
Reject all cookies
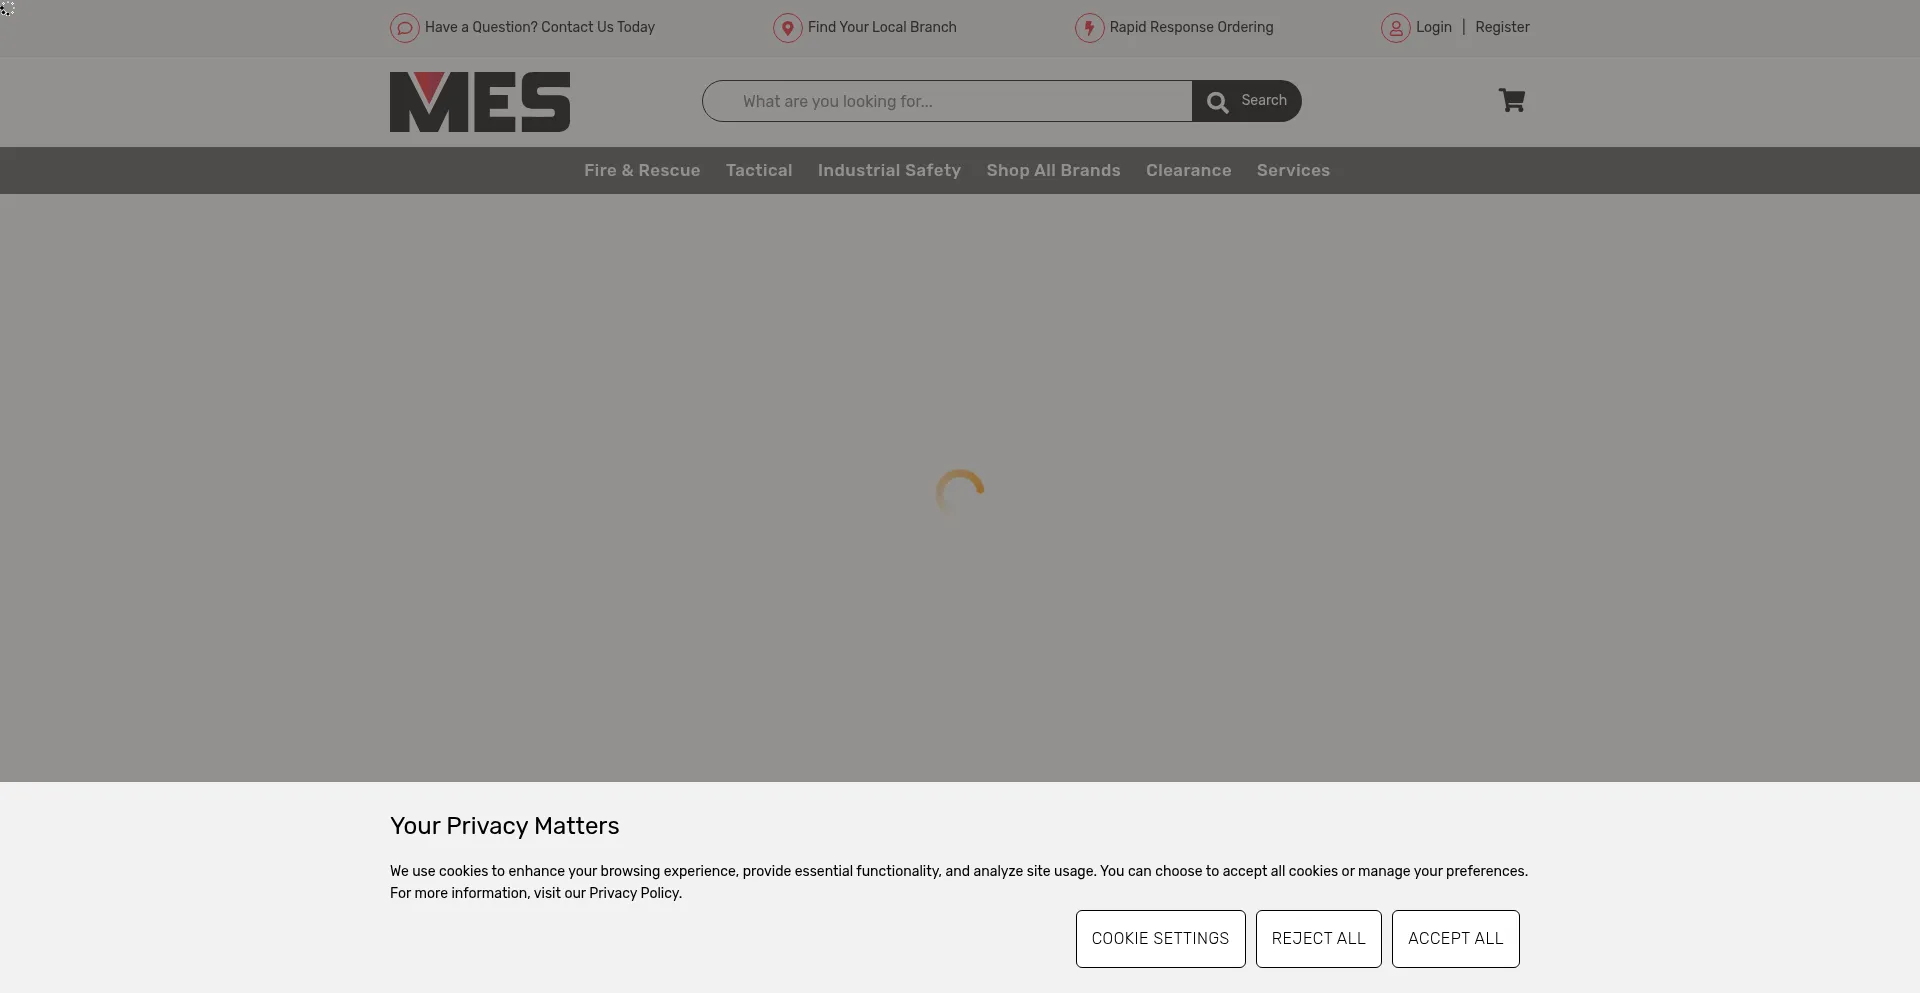tap(1318, 939)
